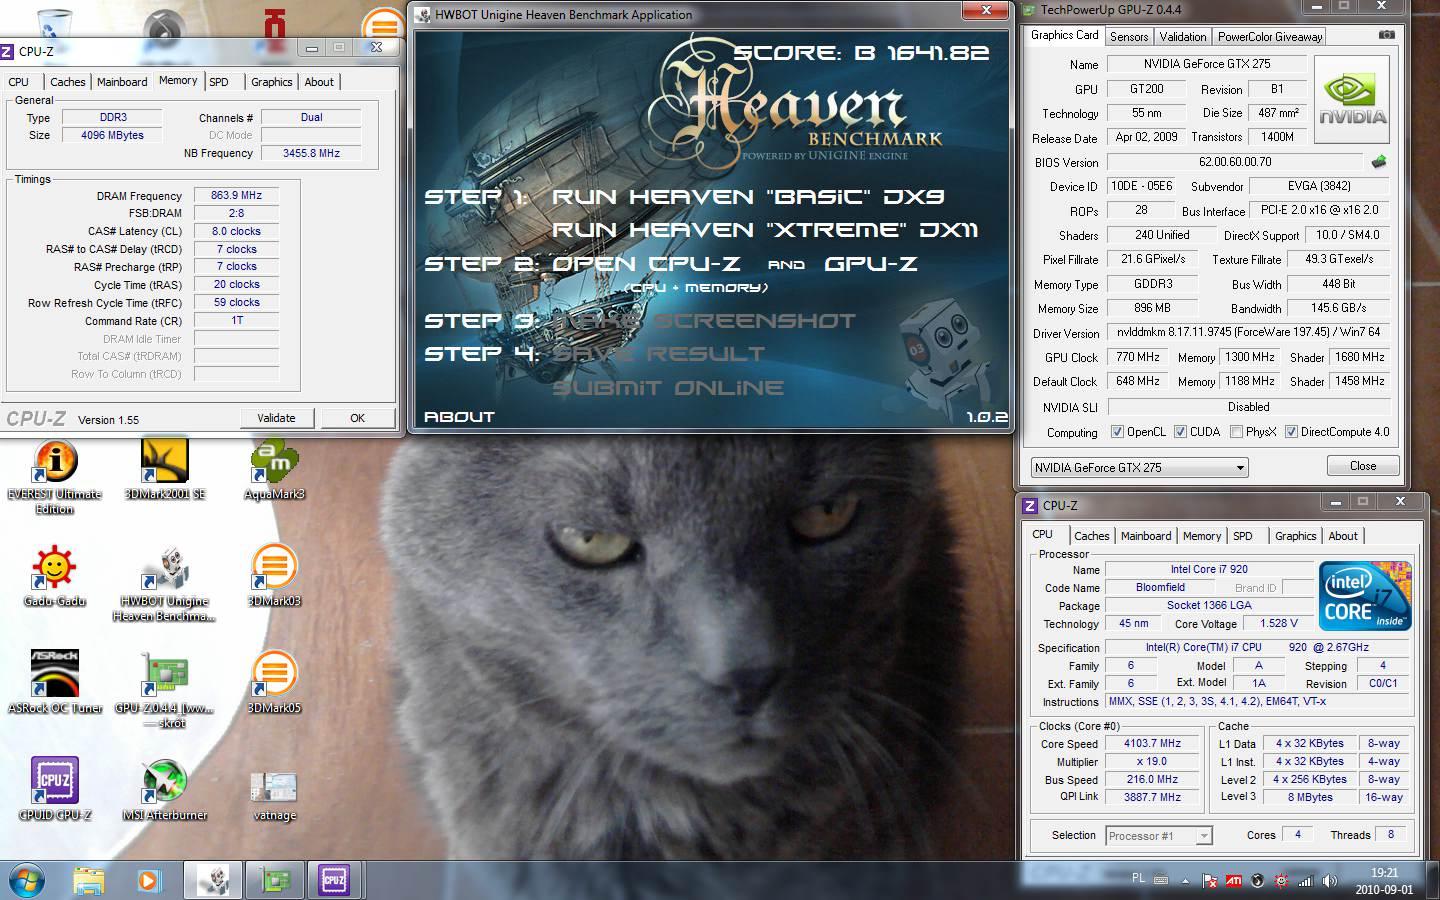Click Run Heaven "Xtreme" DX11
Viewport: 1440px width, 900px height.
click(766, 230)
